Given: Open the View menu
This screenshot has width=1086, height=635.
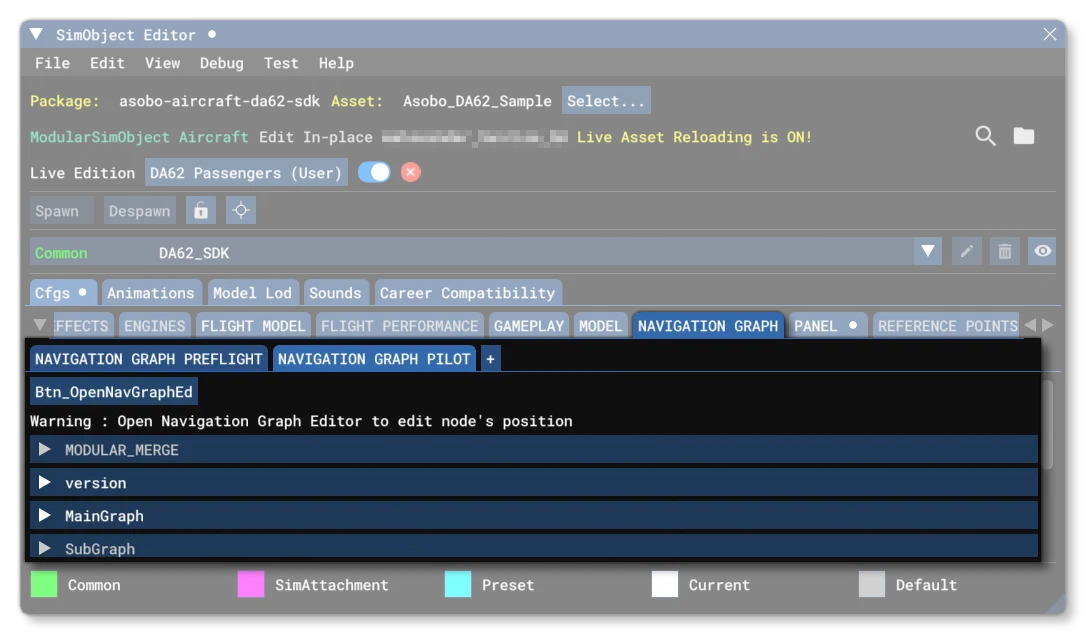Looking at the screenshot, I should tap(163, 63).
